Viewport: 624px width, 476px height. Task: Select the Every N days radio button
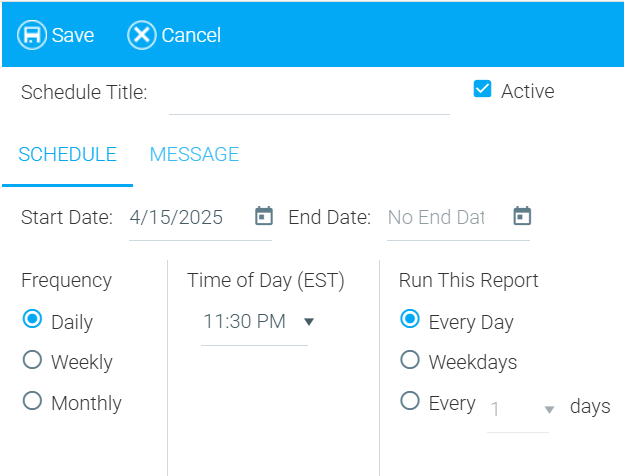click(x=409, y=402)
